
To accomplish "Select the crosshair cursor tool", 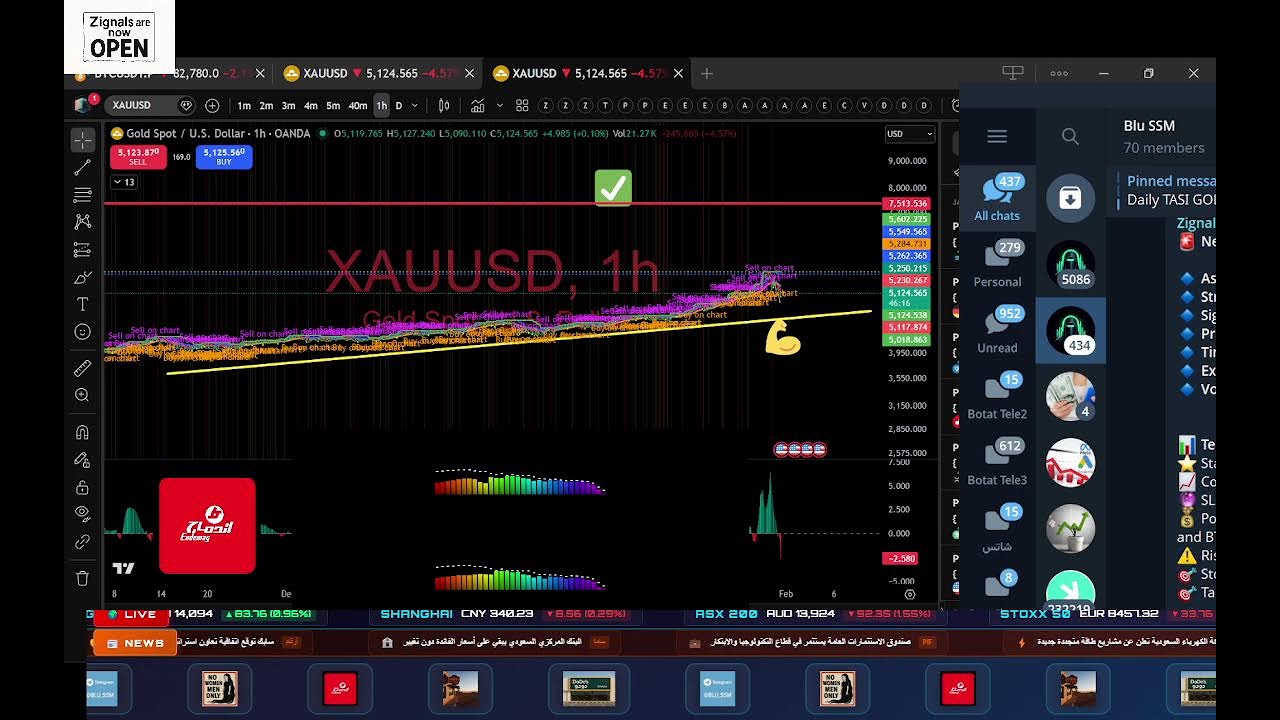I will (x=83, y=140).
